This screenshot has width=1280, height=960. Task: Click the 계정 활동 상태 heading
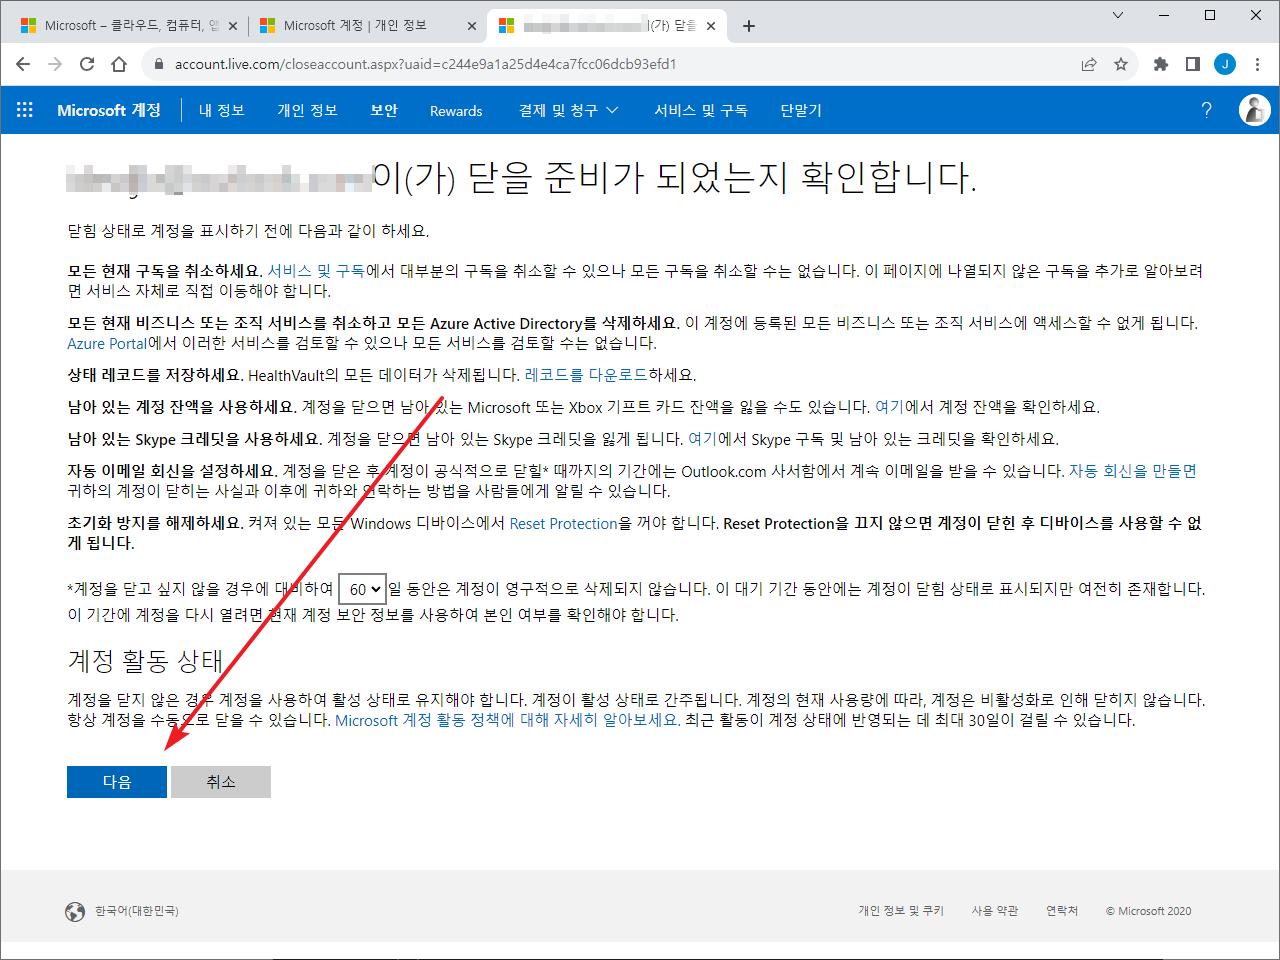pos(145,661)
